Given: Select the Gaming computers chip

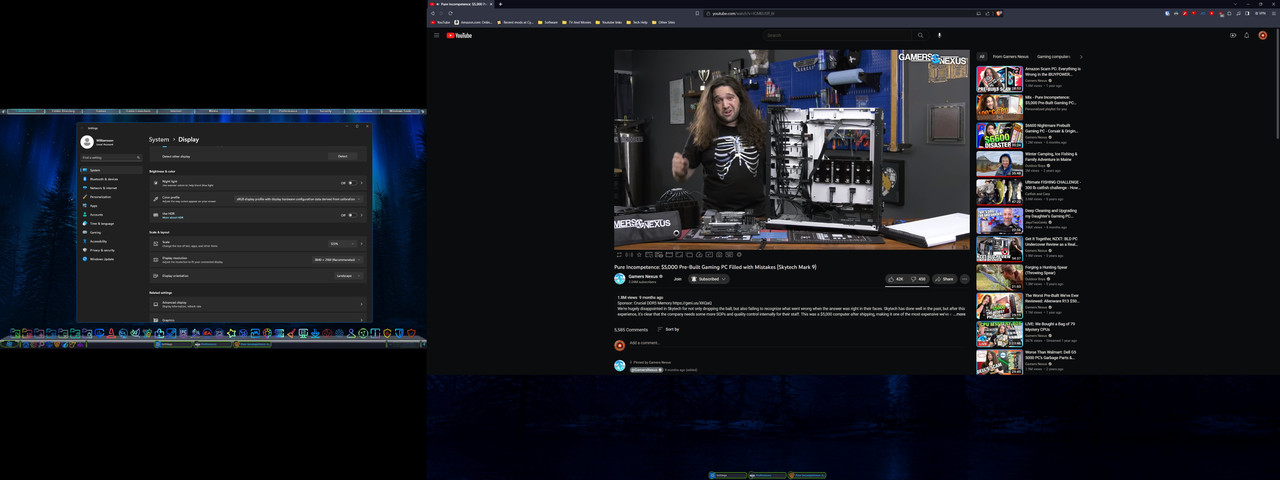Looking at the screenshot, I should coord(1054,57).
